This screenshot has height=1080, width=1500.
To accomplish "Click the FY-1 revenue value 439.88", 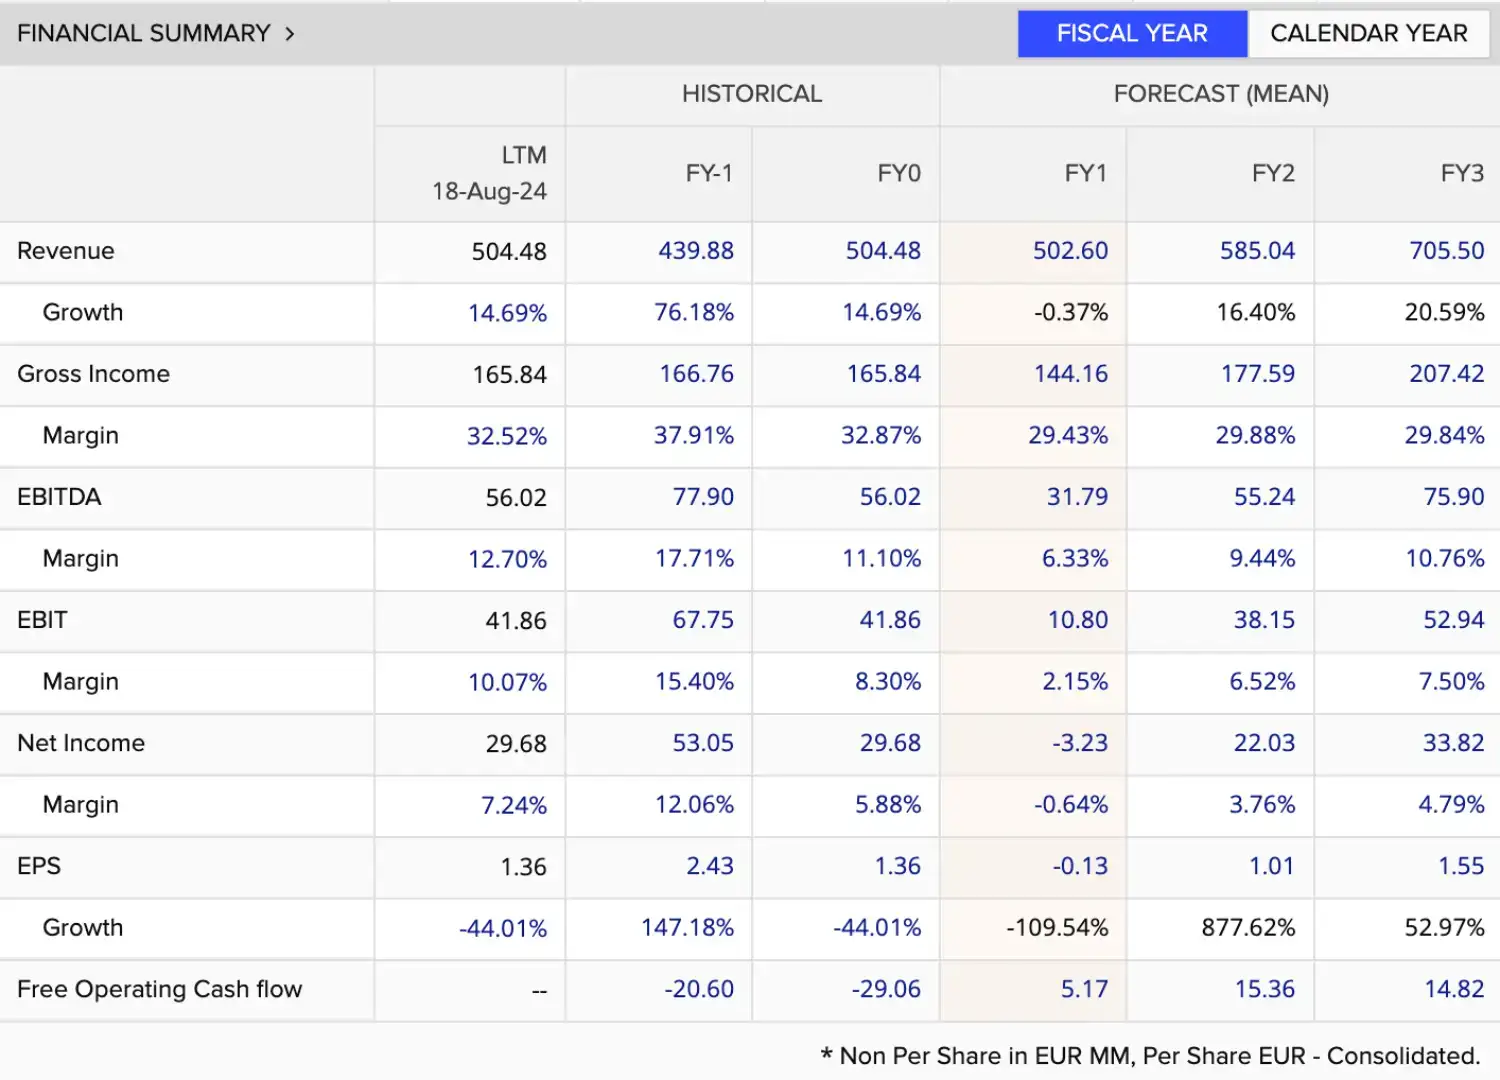I will 696,251.
